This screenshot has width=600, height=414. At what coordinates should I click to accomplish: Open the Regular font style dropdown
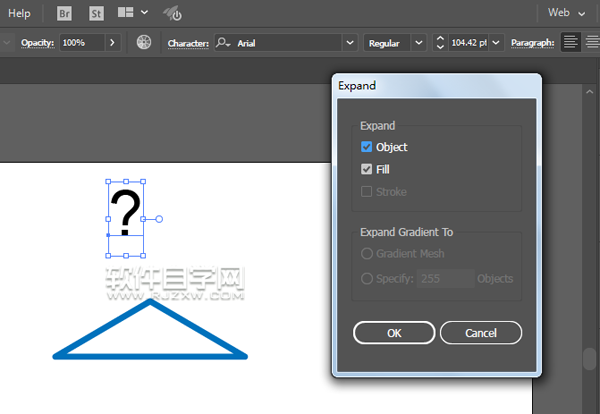tap(417, 43)
